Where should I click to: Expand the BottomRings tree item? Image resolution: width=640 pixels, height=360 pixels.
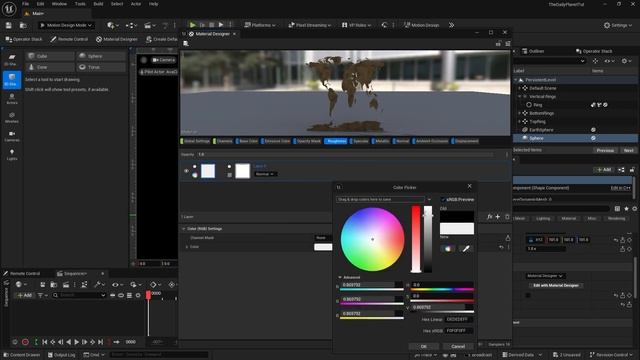(520, 113)
